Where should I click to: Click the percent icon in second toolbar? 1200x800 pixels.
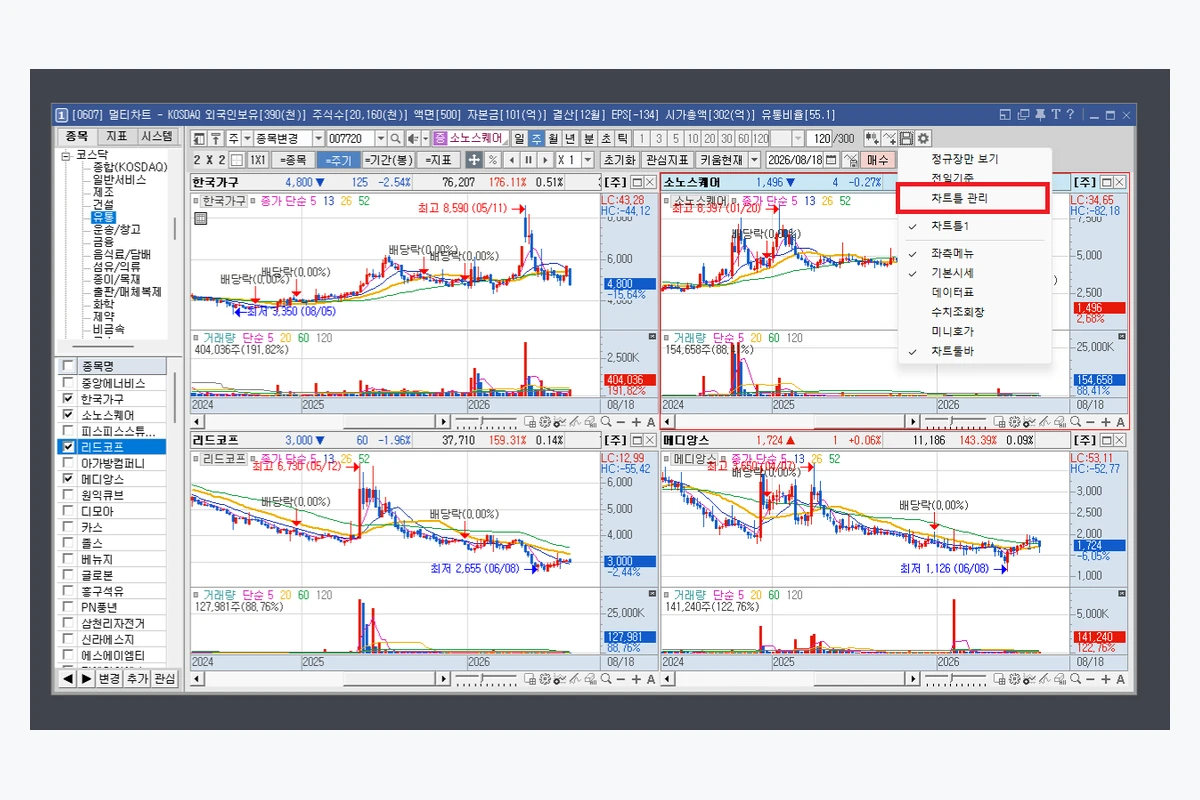493,160
